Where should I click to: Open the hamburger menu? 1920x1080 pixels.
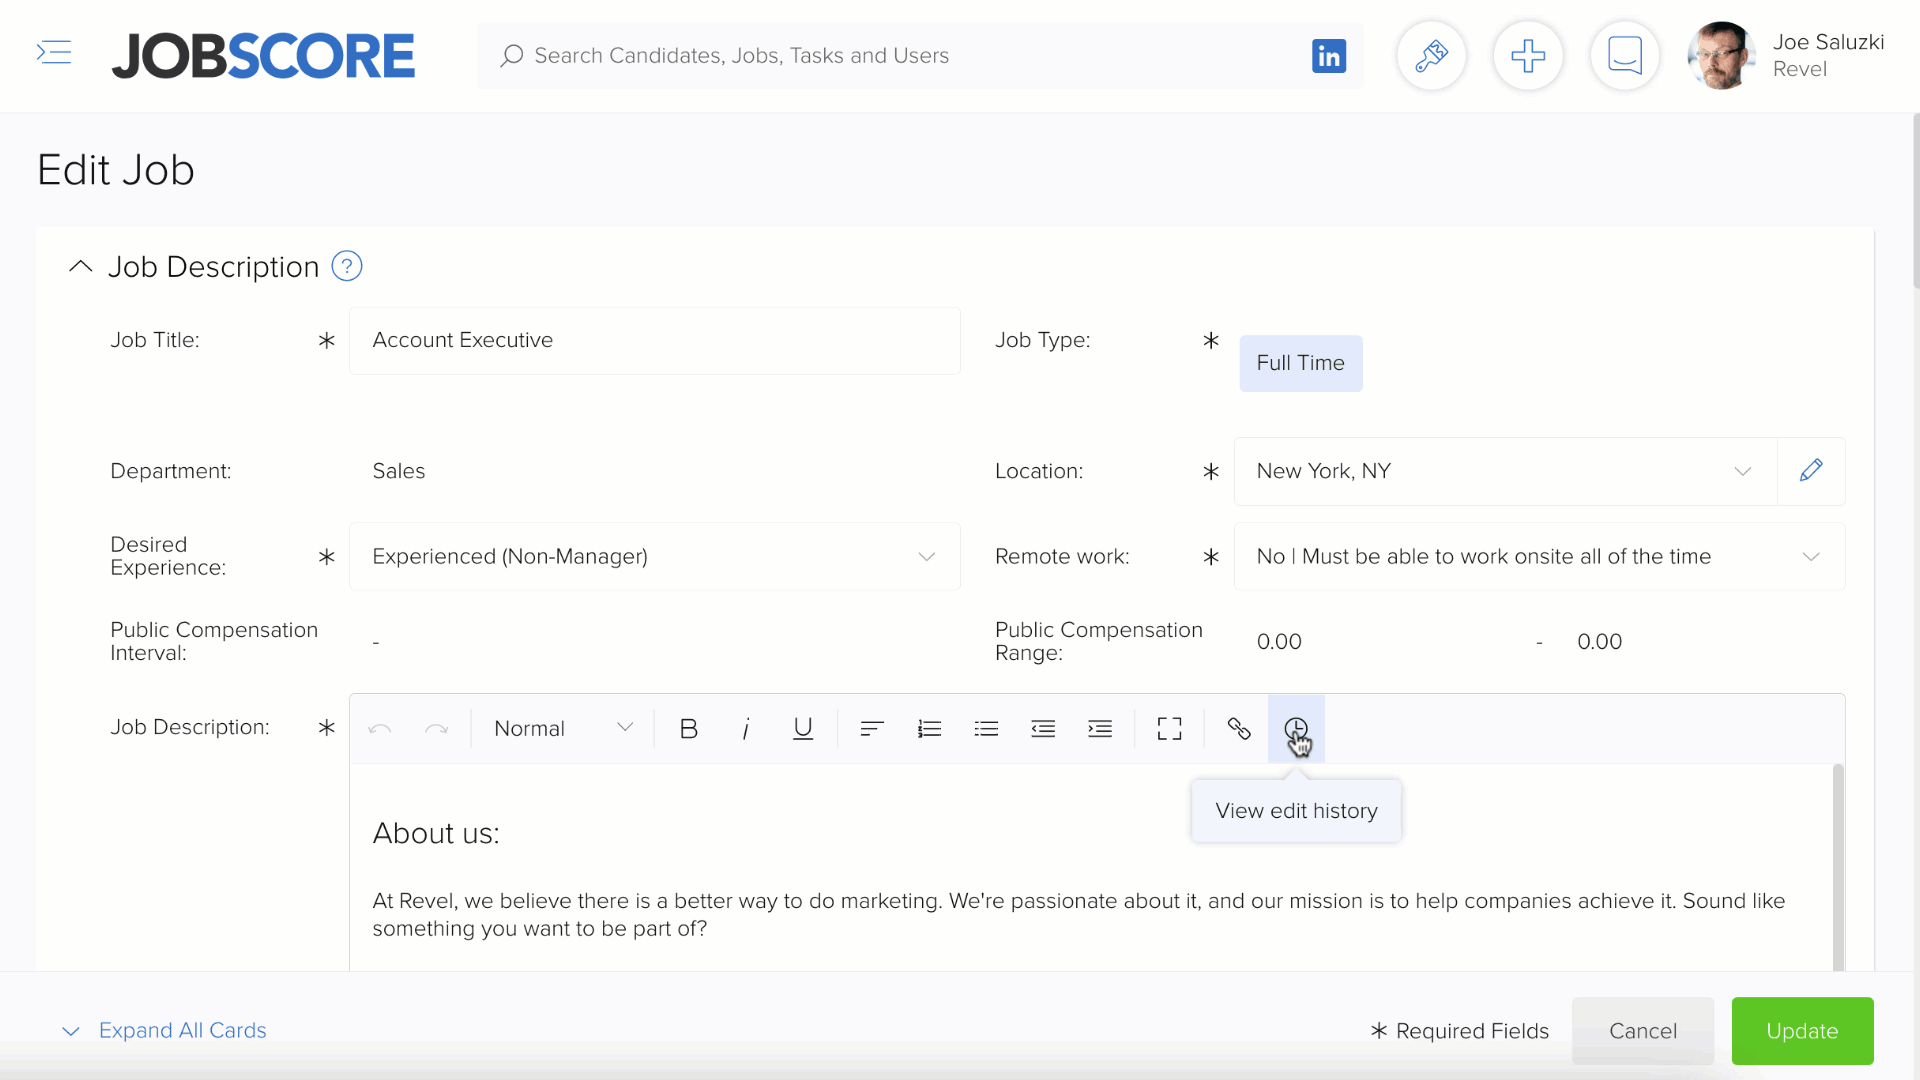tap(54, 53)
